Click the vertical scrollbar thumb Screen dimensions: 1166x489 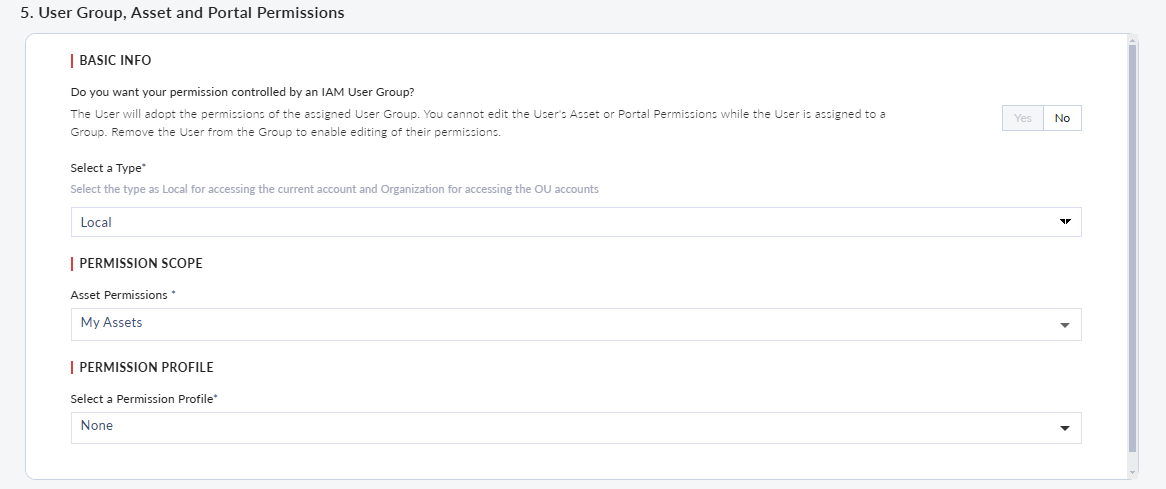[1132, 250]
